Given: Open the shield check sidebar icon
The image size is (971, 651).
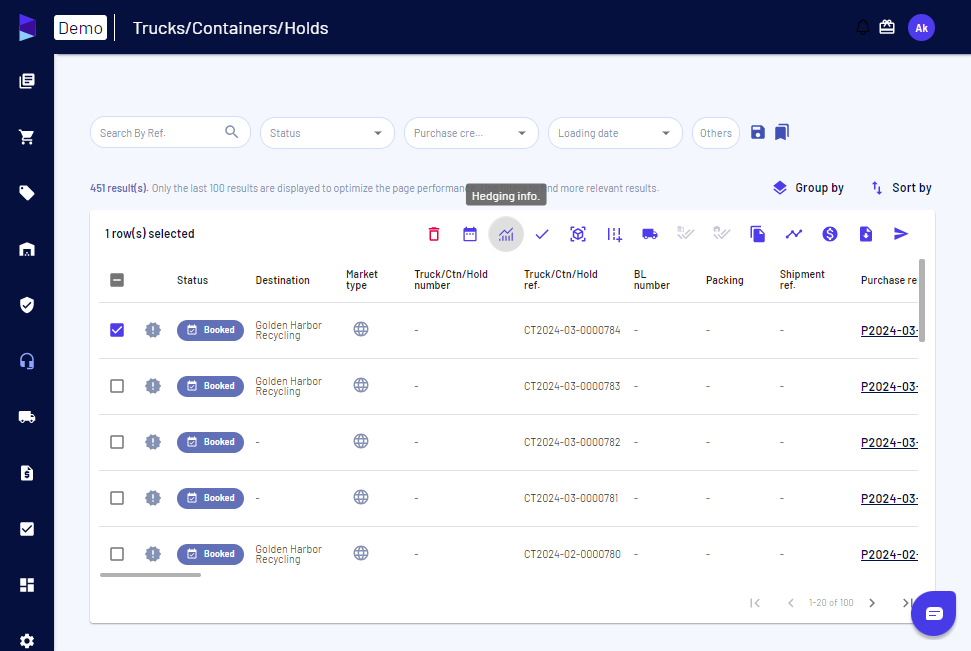Looking at the screenshot, I should coord(27,305).
